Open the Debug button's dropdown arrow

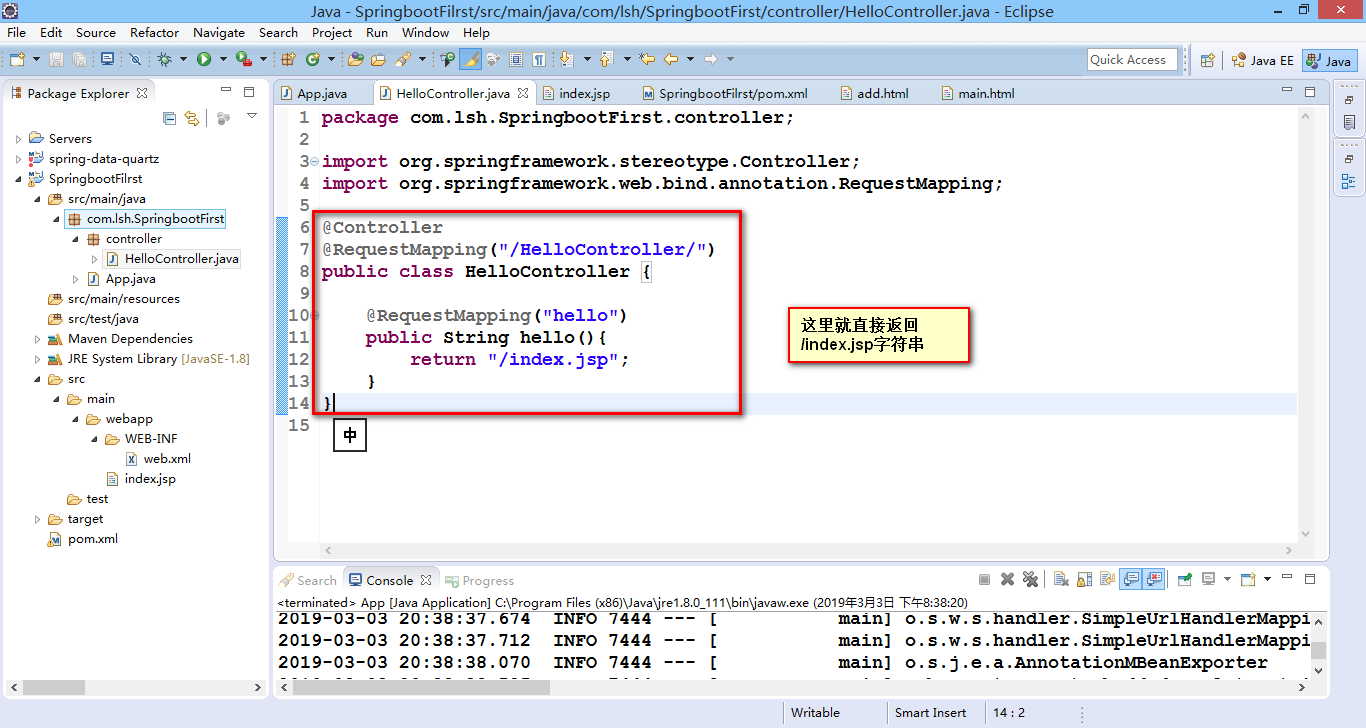(183, 60)
